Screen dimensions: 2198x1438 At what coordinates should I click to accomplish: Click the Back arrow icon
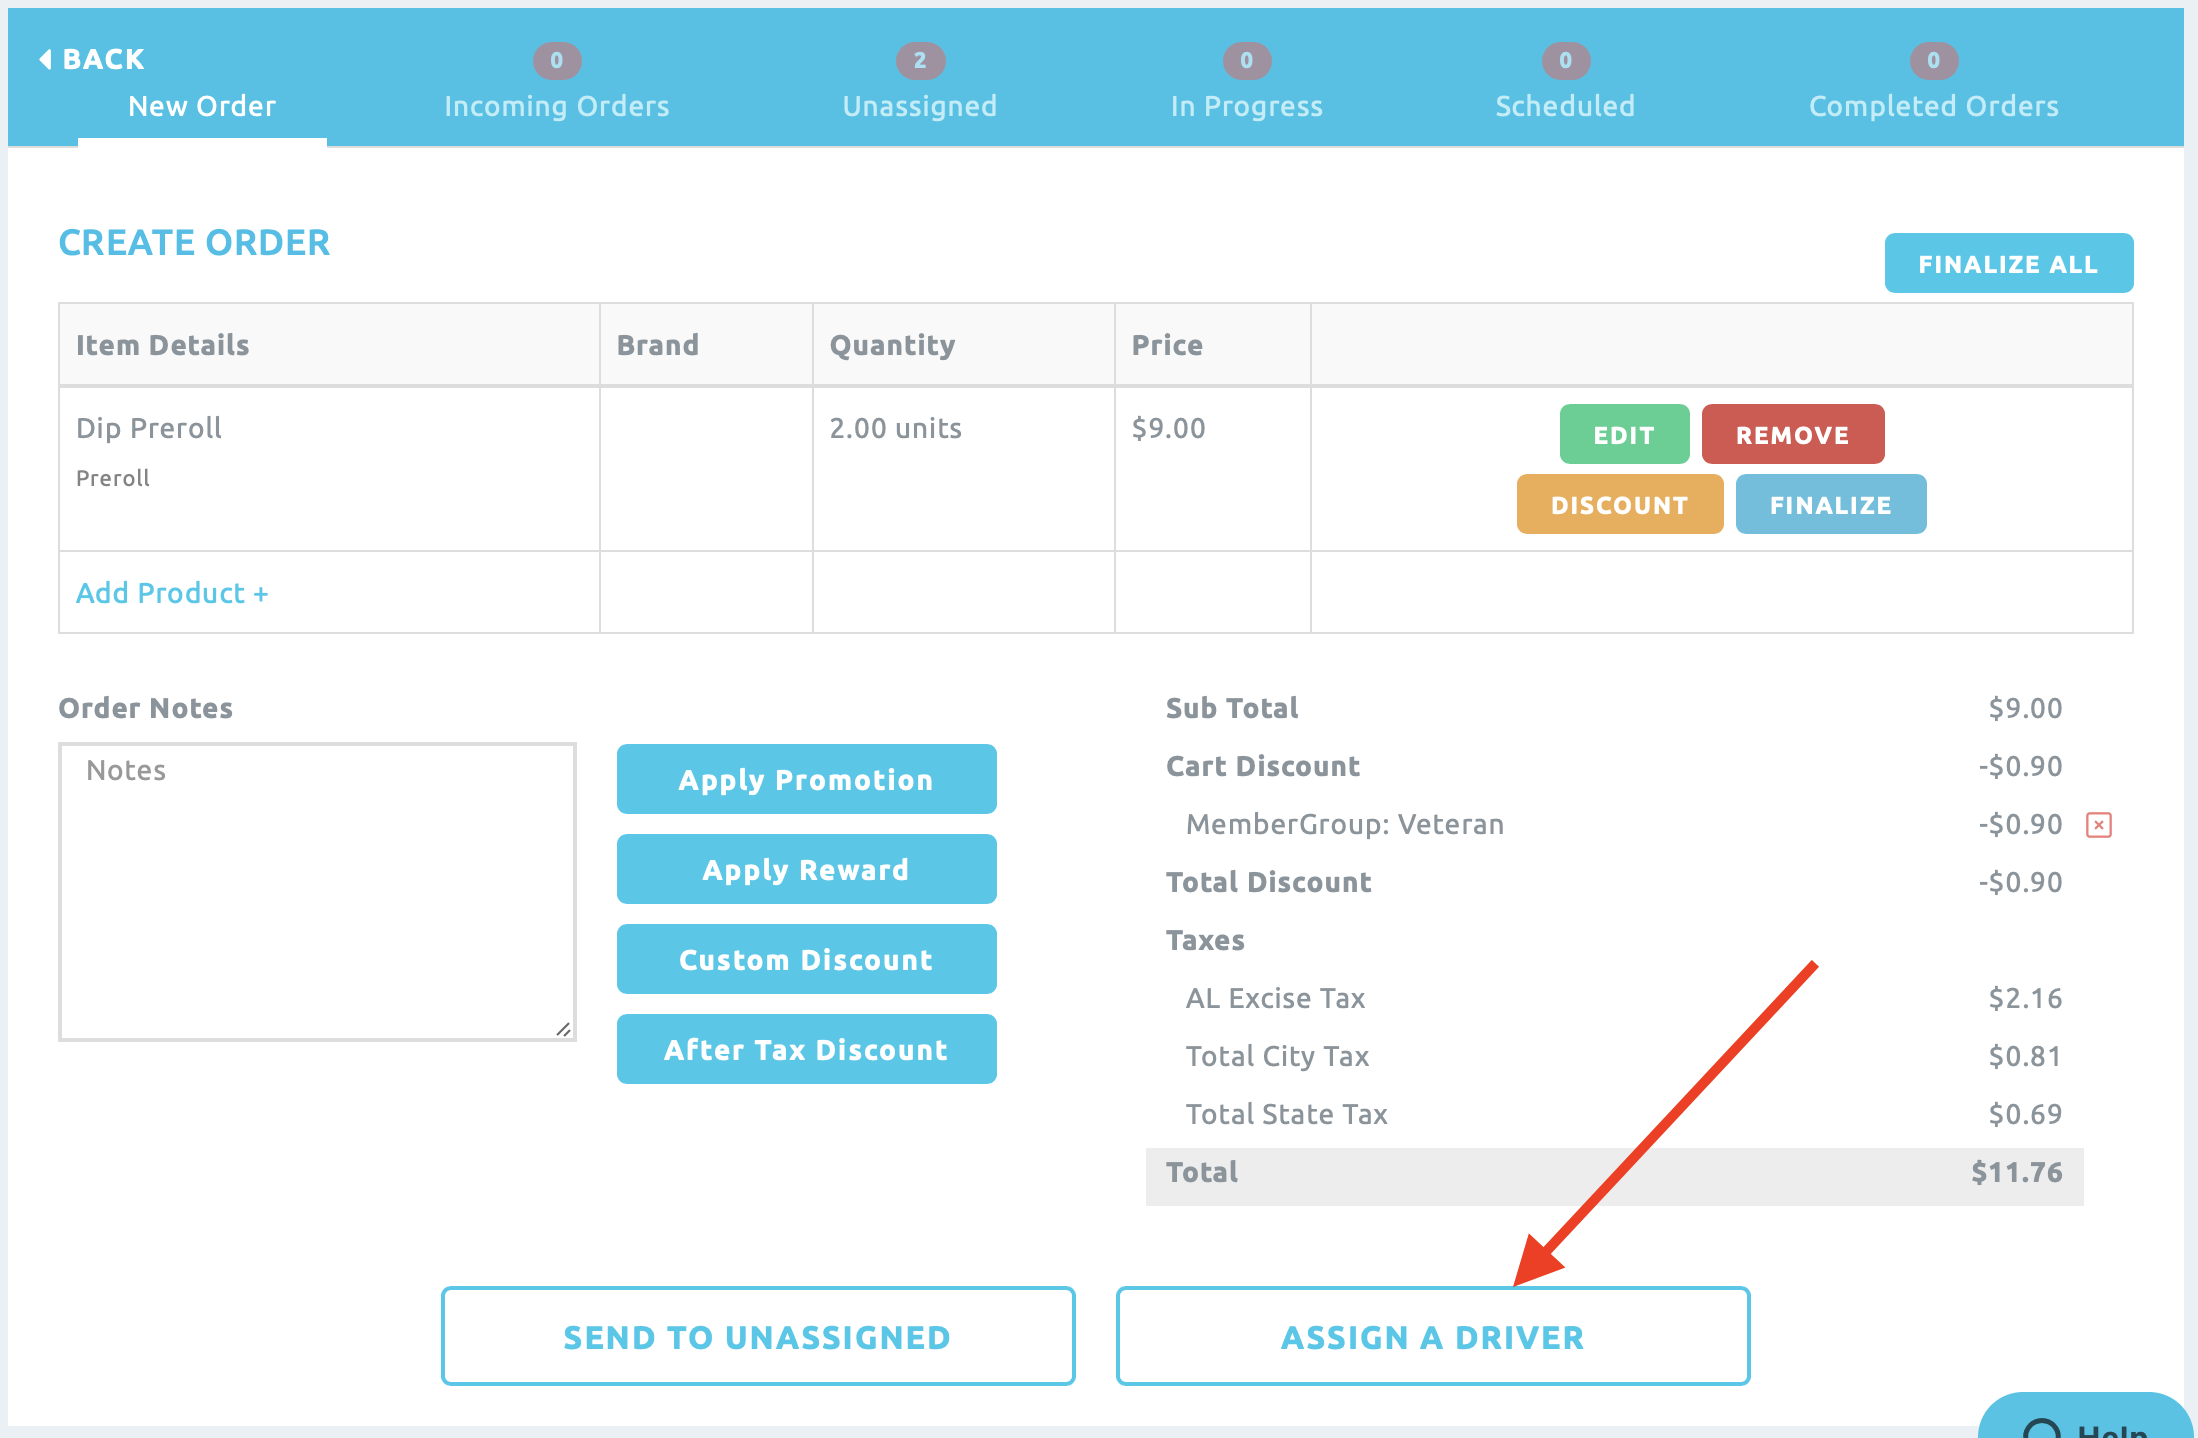pyautogui.click(x=44, y=58)
